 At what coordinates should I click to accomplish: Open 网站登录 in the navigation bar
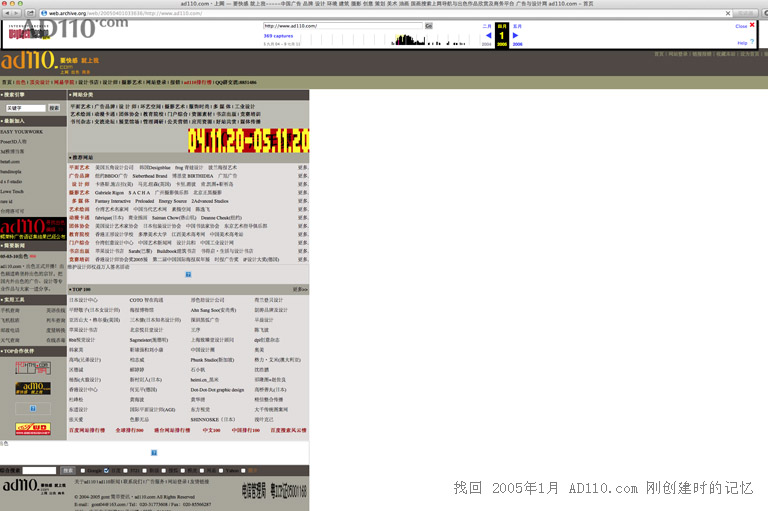[156, 82]
